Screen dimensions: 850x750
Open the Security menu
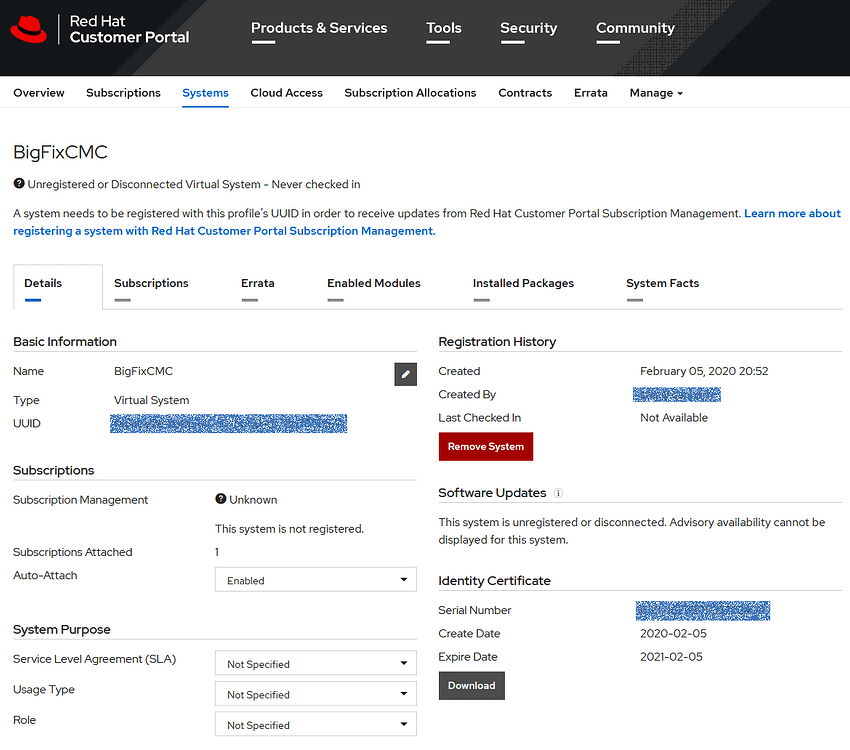528,28
